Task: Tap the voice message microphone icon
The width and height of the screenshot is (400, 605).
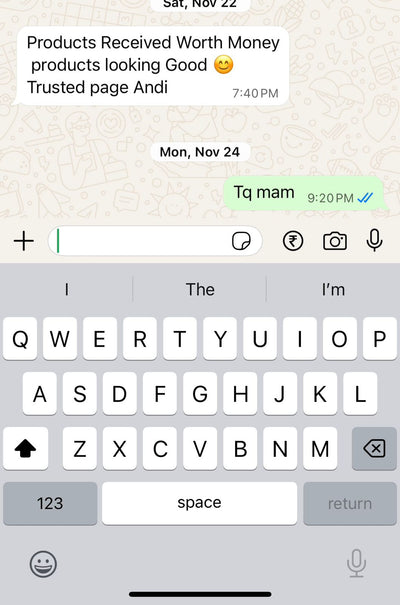Action: click(x=374, y=240)
